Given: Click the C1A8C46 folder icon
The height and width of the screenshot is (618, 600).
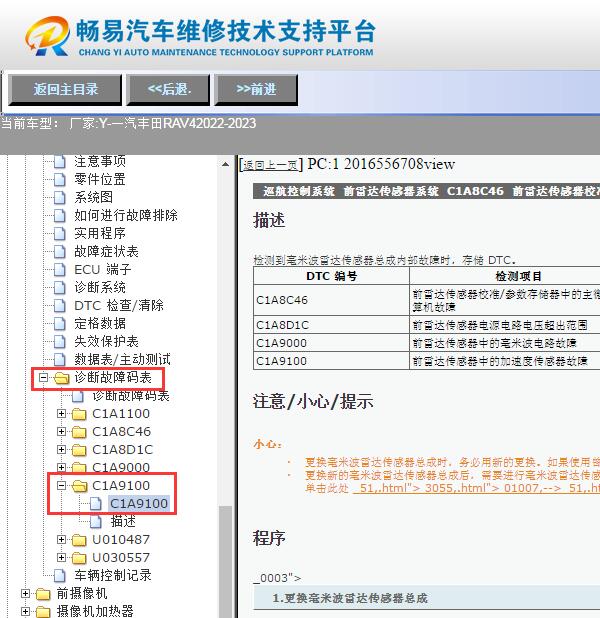Looking at the screenshot, I should tap(80, 432).
